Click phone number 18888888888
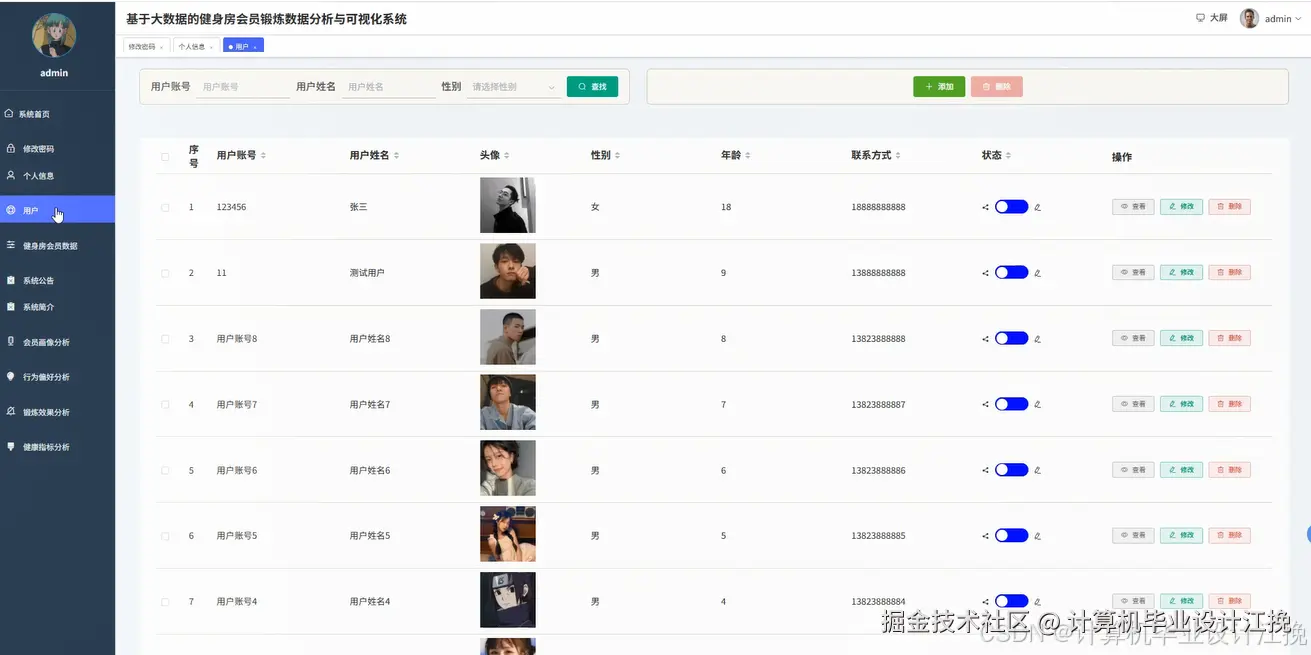1311x655 pixels. point(879,207)
